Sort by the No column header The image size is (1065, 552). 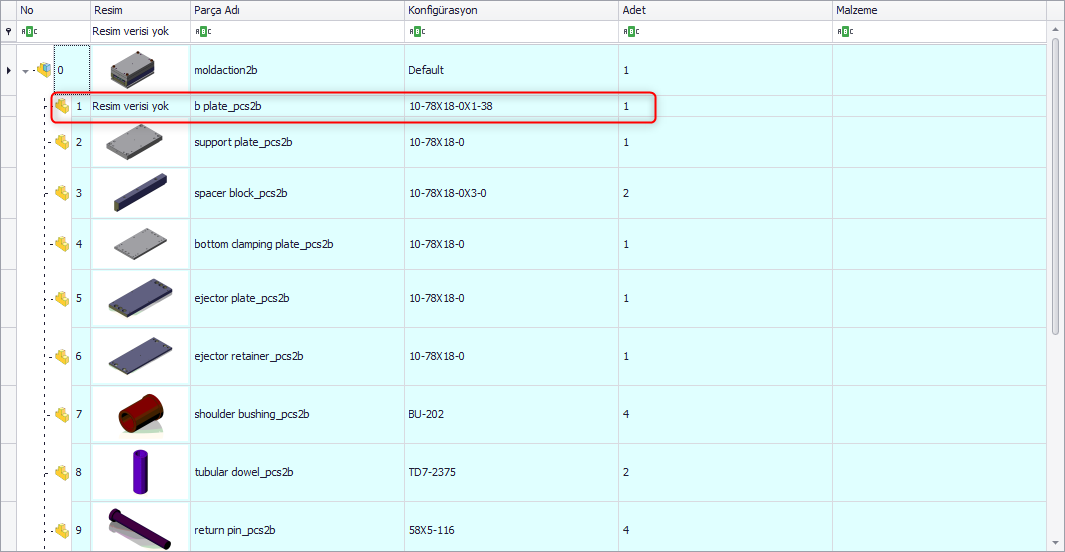tap(53, 10)
